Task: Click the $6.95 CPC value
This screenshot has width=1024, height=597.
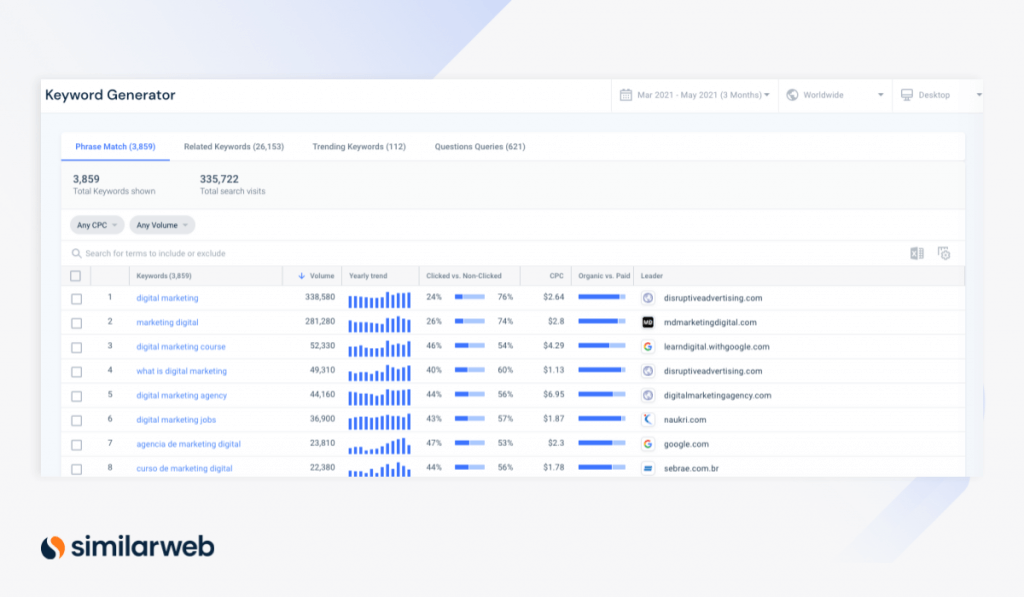Action: pyautogui.click(x=554, y=395)
